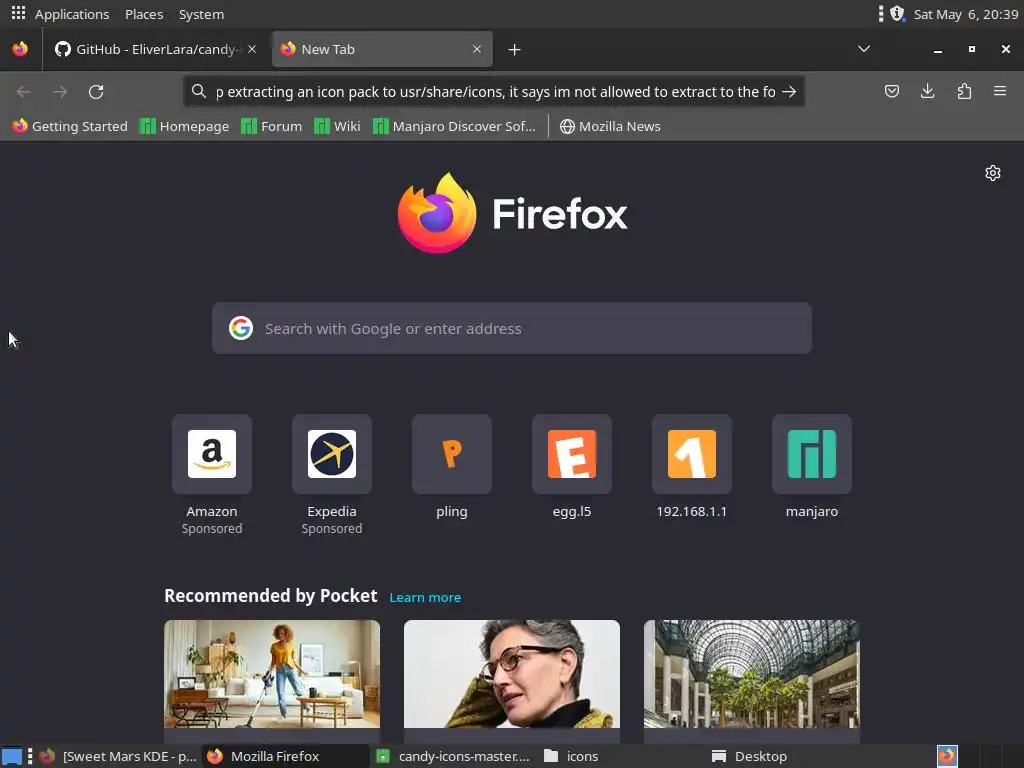Click the Pocket Learn more link

(425, 597)
